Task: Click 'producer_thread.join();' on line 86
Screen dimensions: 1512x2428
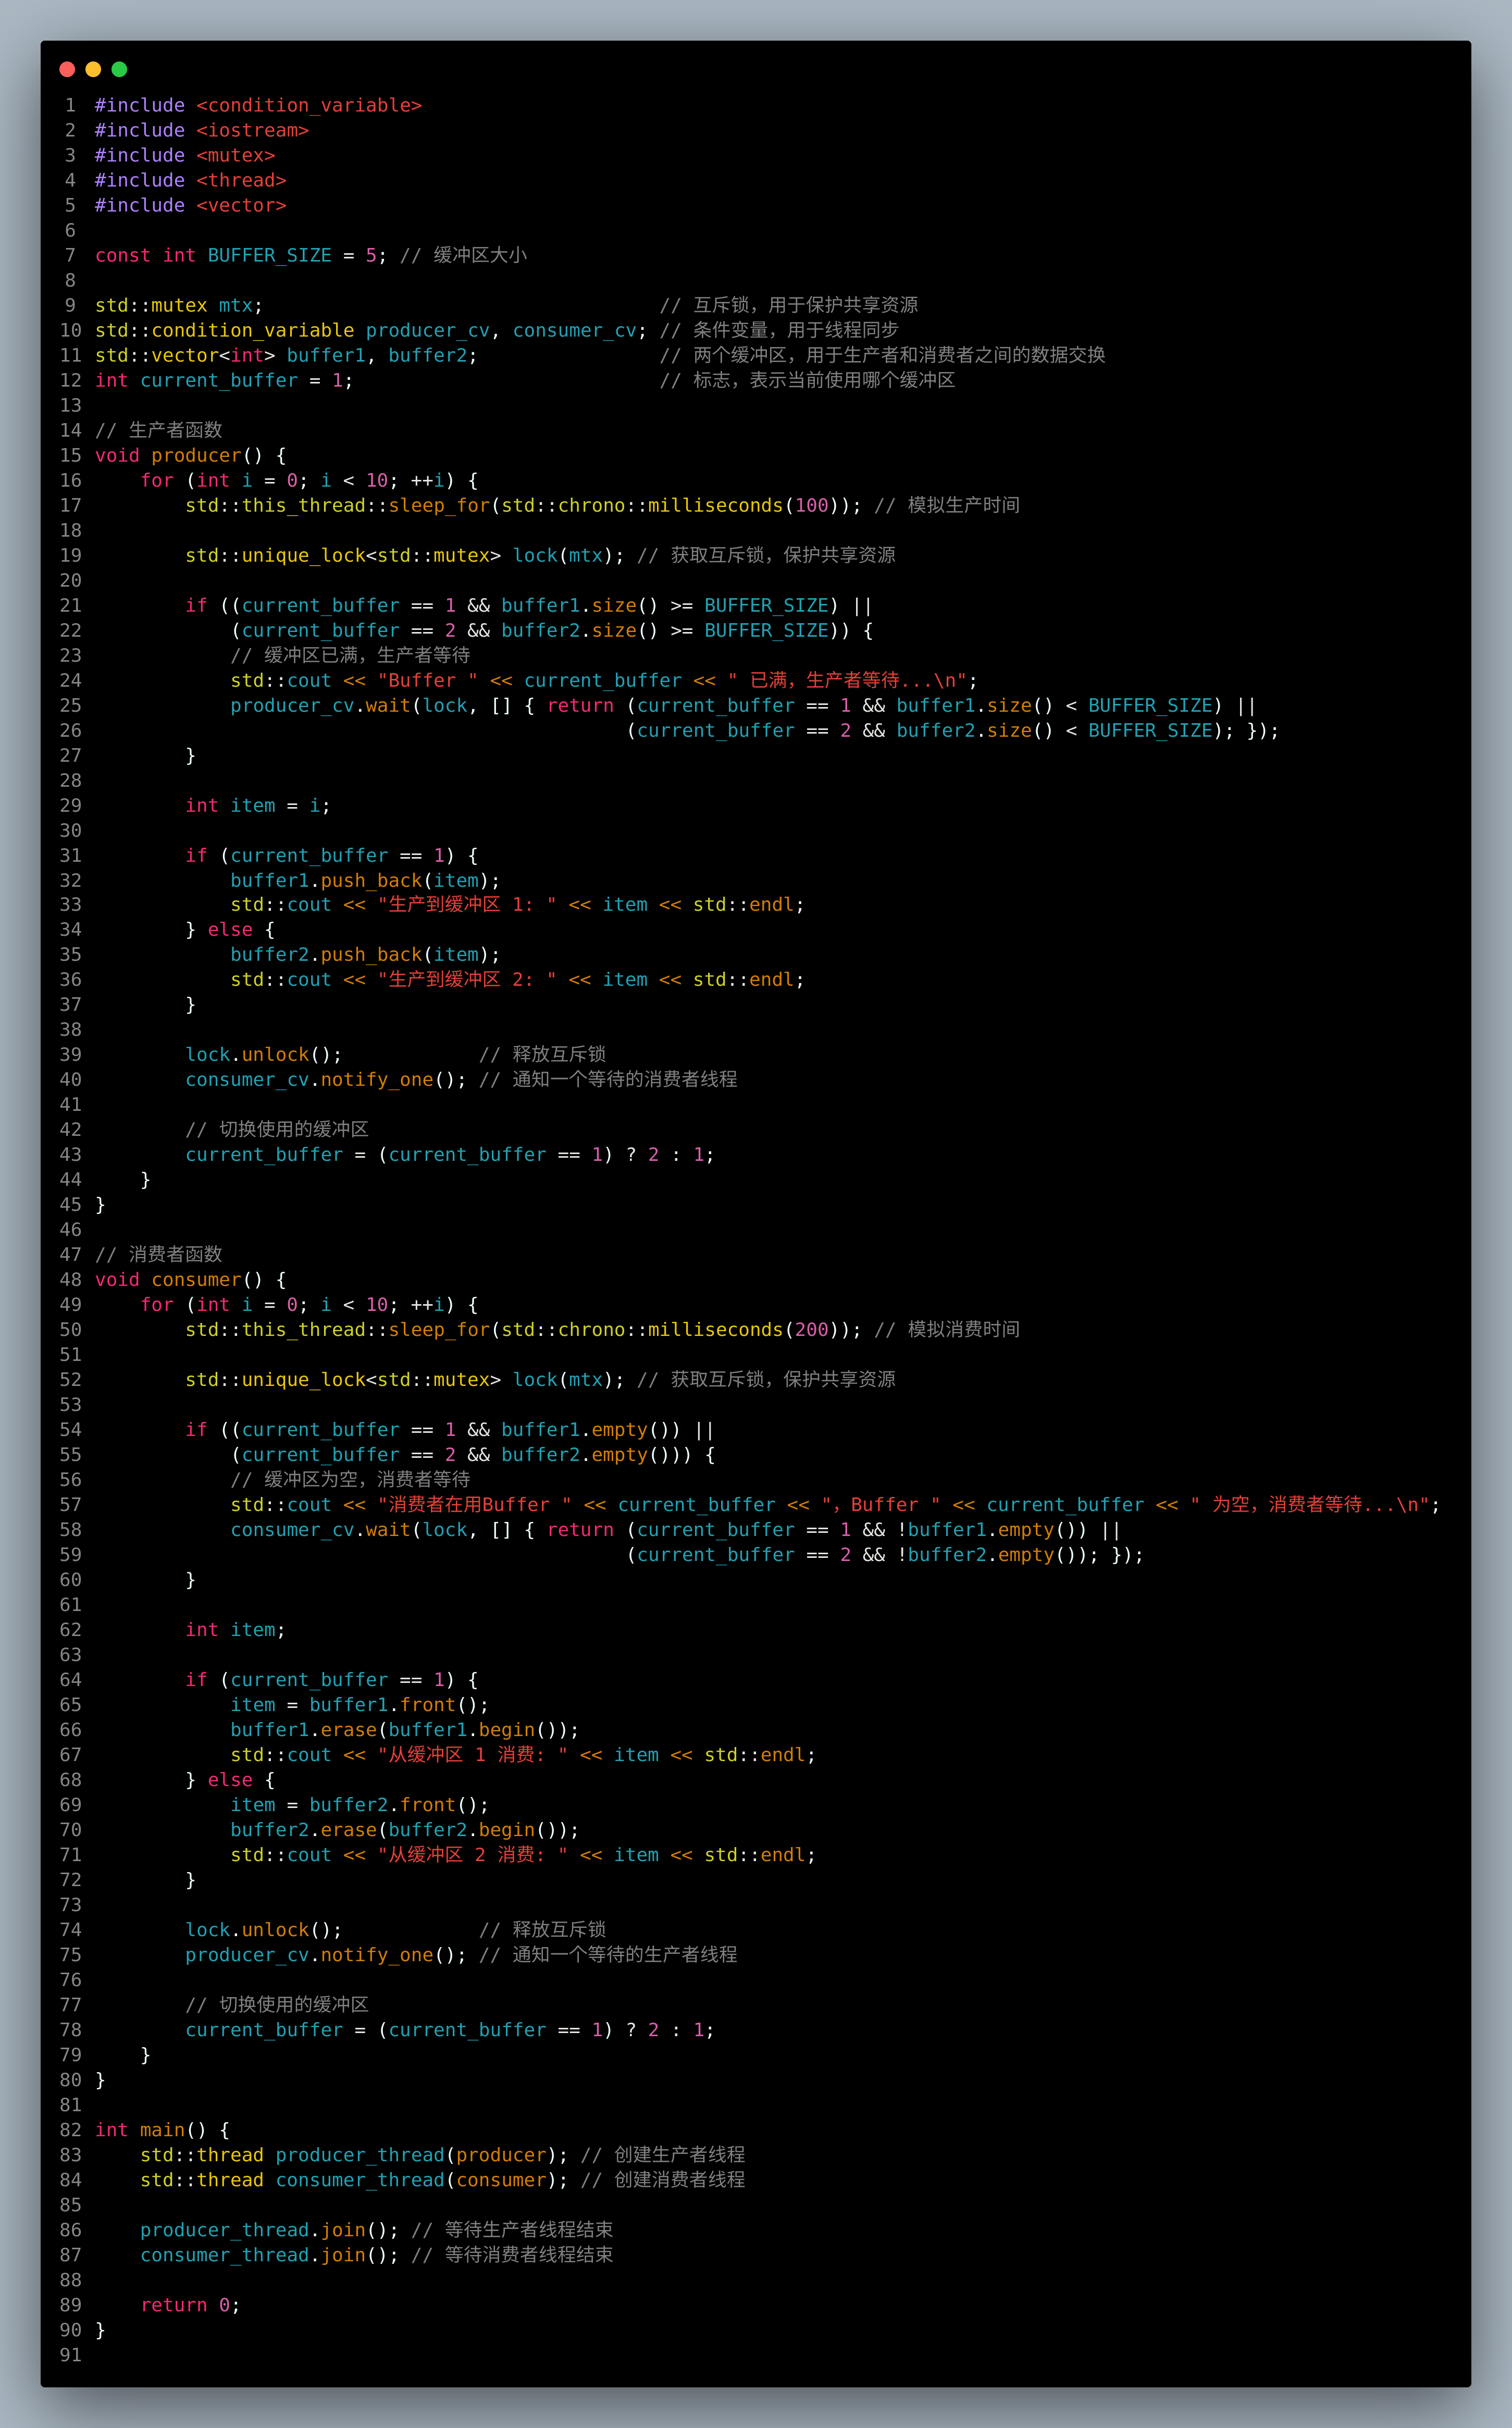Action: 269,2229
